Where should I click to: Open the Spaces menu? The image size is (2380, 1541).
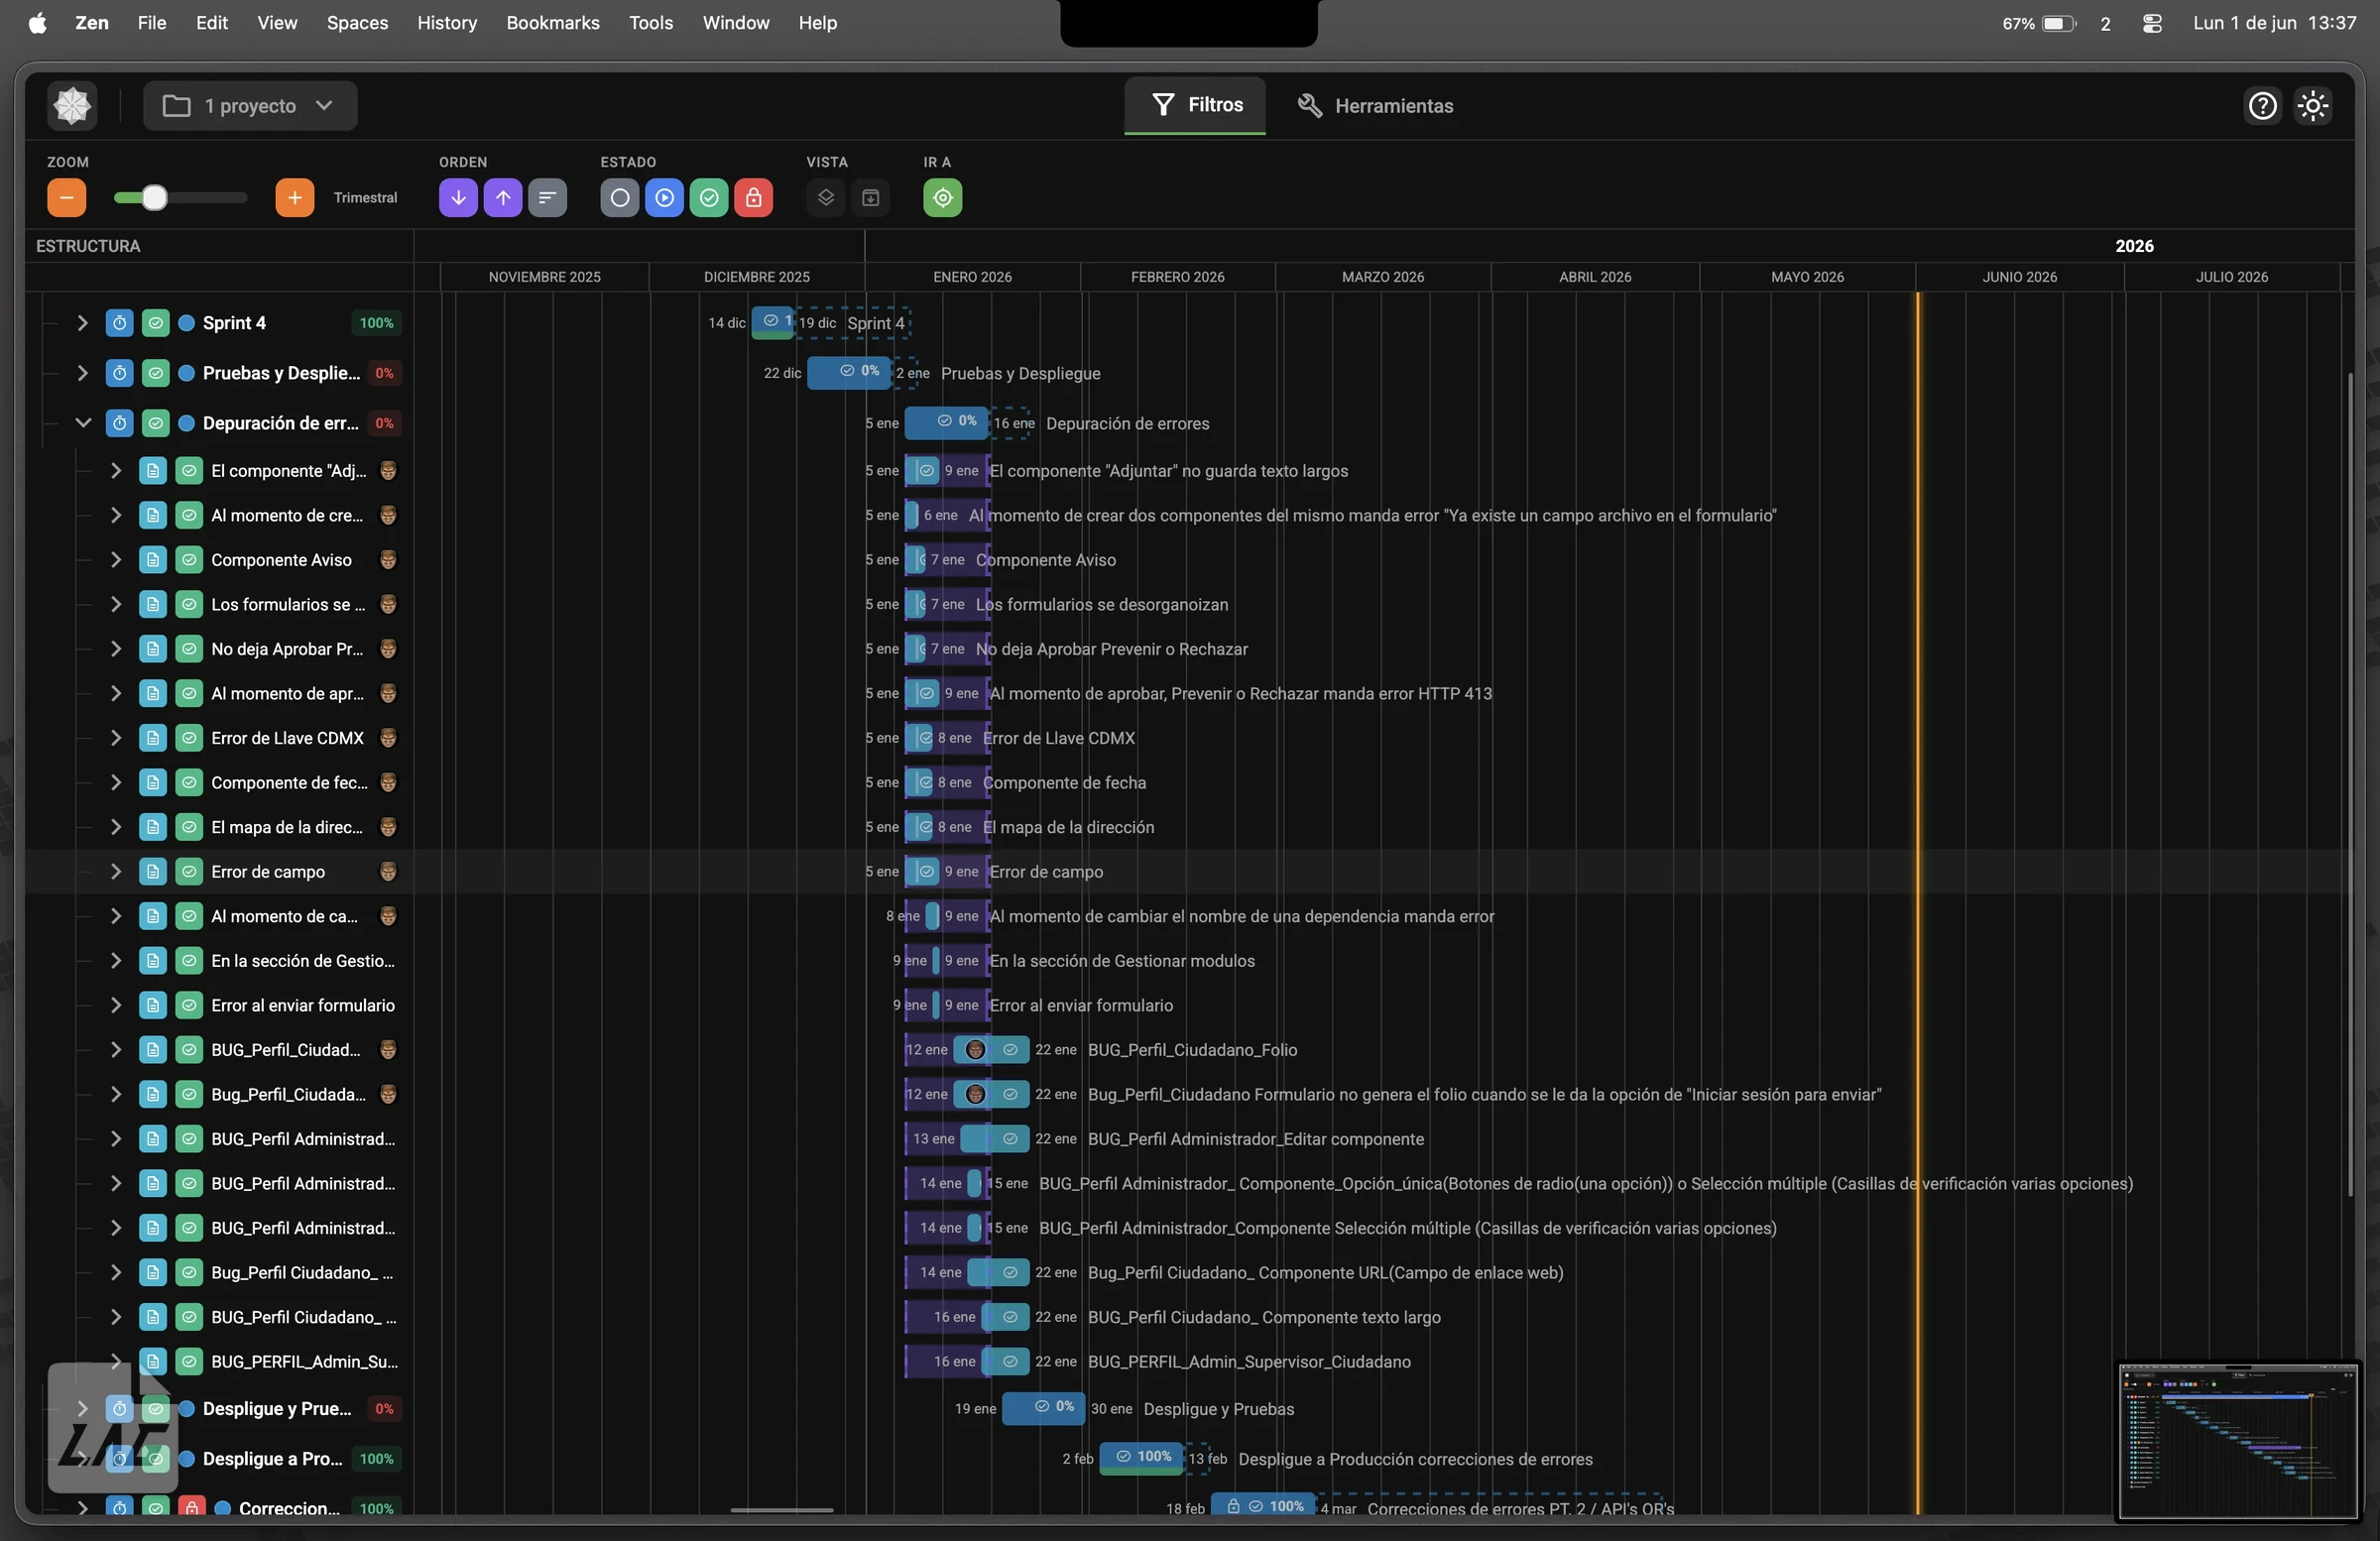coord(357,23)
